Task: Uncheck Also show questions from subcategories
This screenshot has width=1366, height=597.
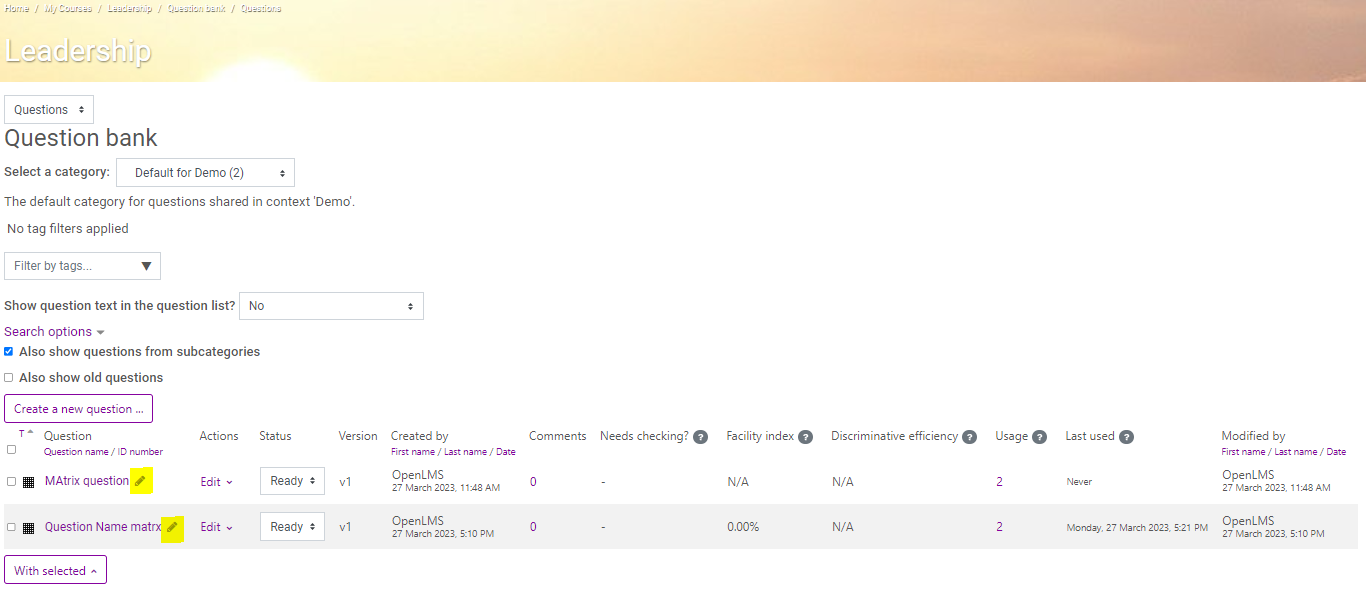Action: pos(9,352)
